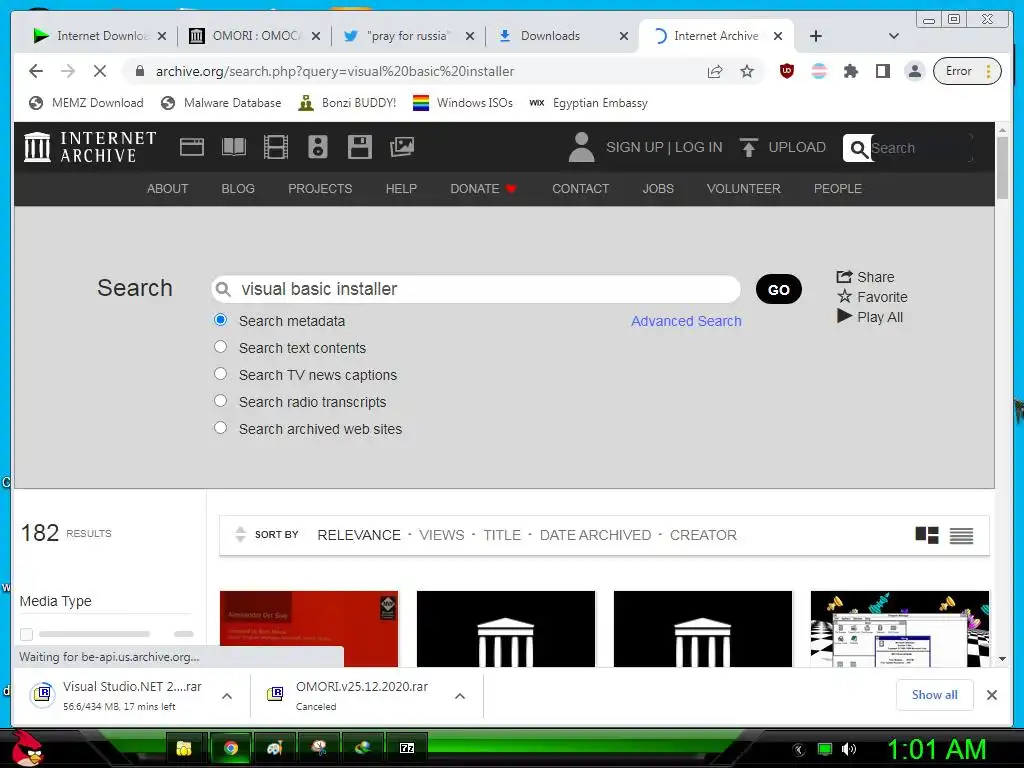The width and height of the screenshot is (1024, 768).
Task: Click the Angry Birds start button
Action: [27, 747]
